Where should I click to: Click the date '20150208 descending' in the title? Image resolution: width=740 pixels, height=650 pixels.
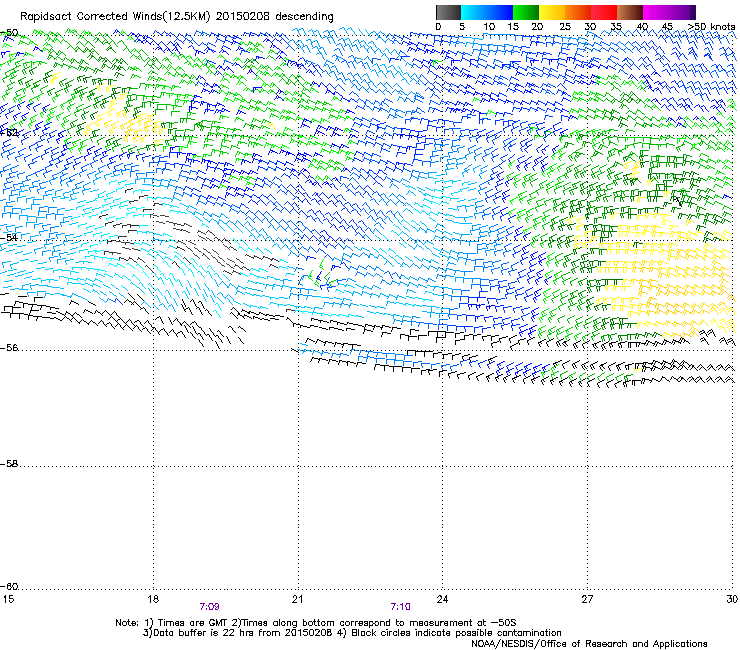click(275, 17)
